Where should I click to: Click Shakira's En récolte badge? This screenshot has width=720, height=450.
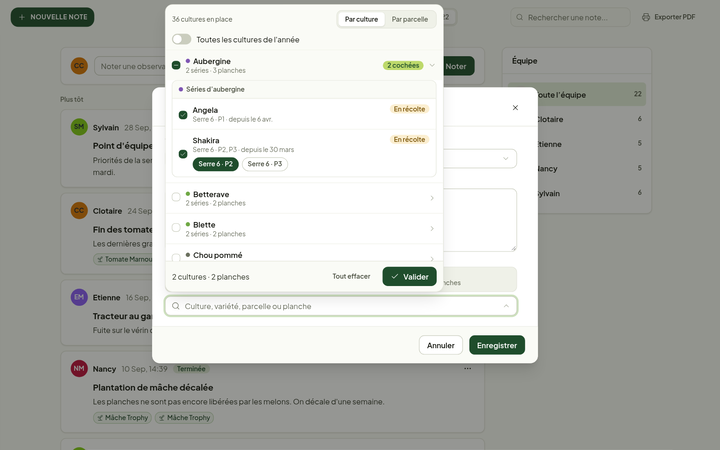point(409,140)
